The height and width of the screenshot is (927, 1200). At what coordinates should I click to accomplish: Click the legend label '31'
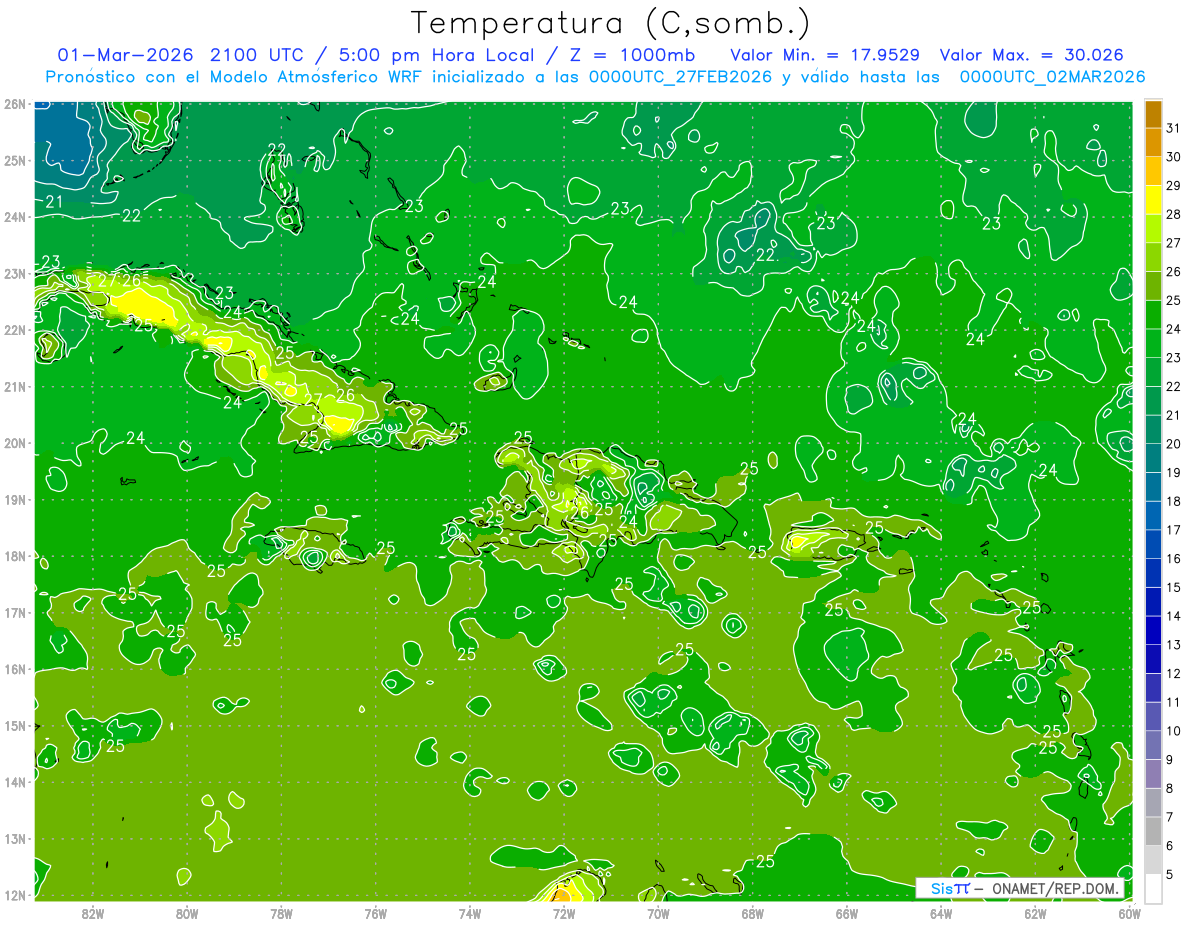coord(1173,128)
